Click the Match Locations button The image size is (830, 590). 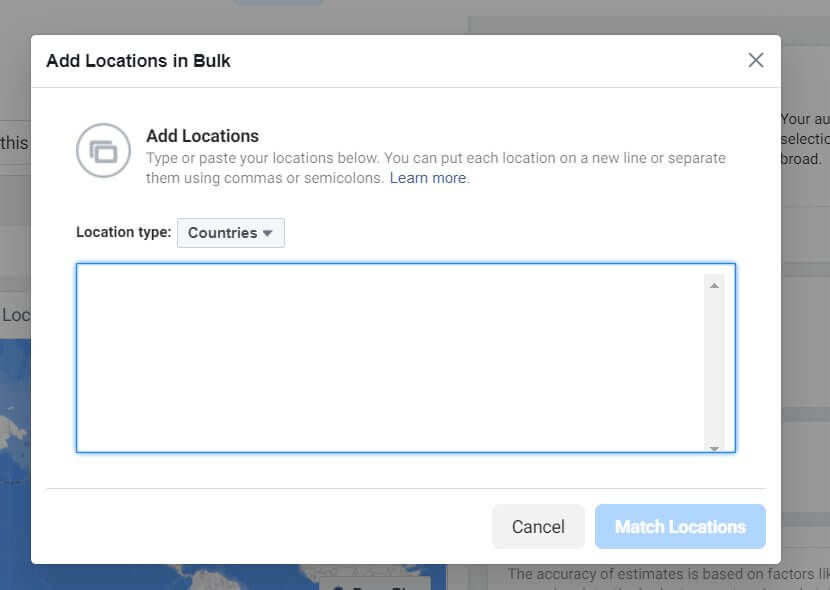pyautogui.click(x=680, y=526)
